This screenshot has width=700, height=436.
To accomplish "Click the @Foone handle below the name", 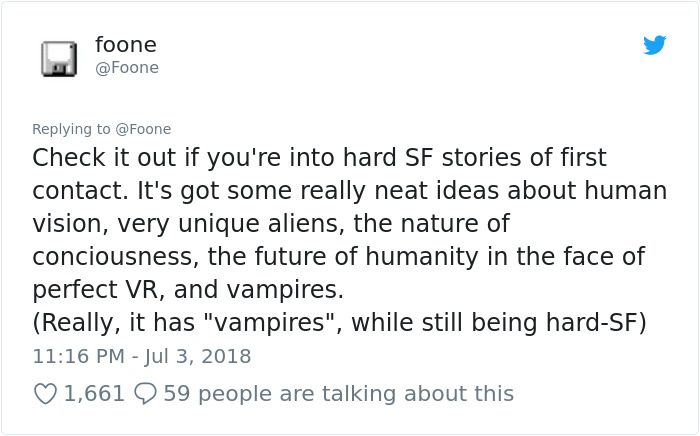I will (x=126, y=68).
